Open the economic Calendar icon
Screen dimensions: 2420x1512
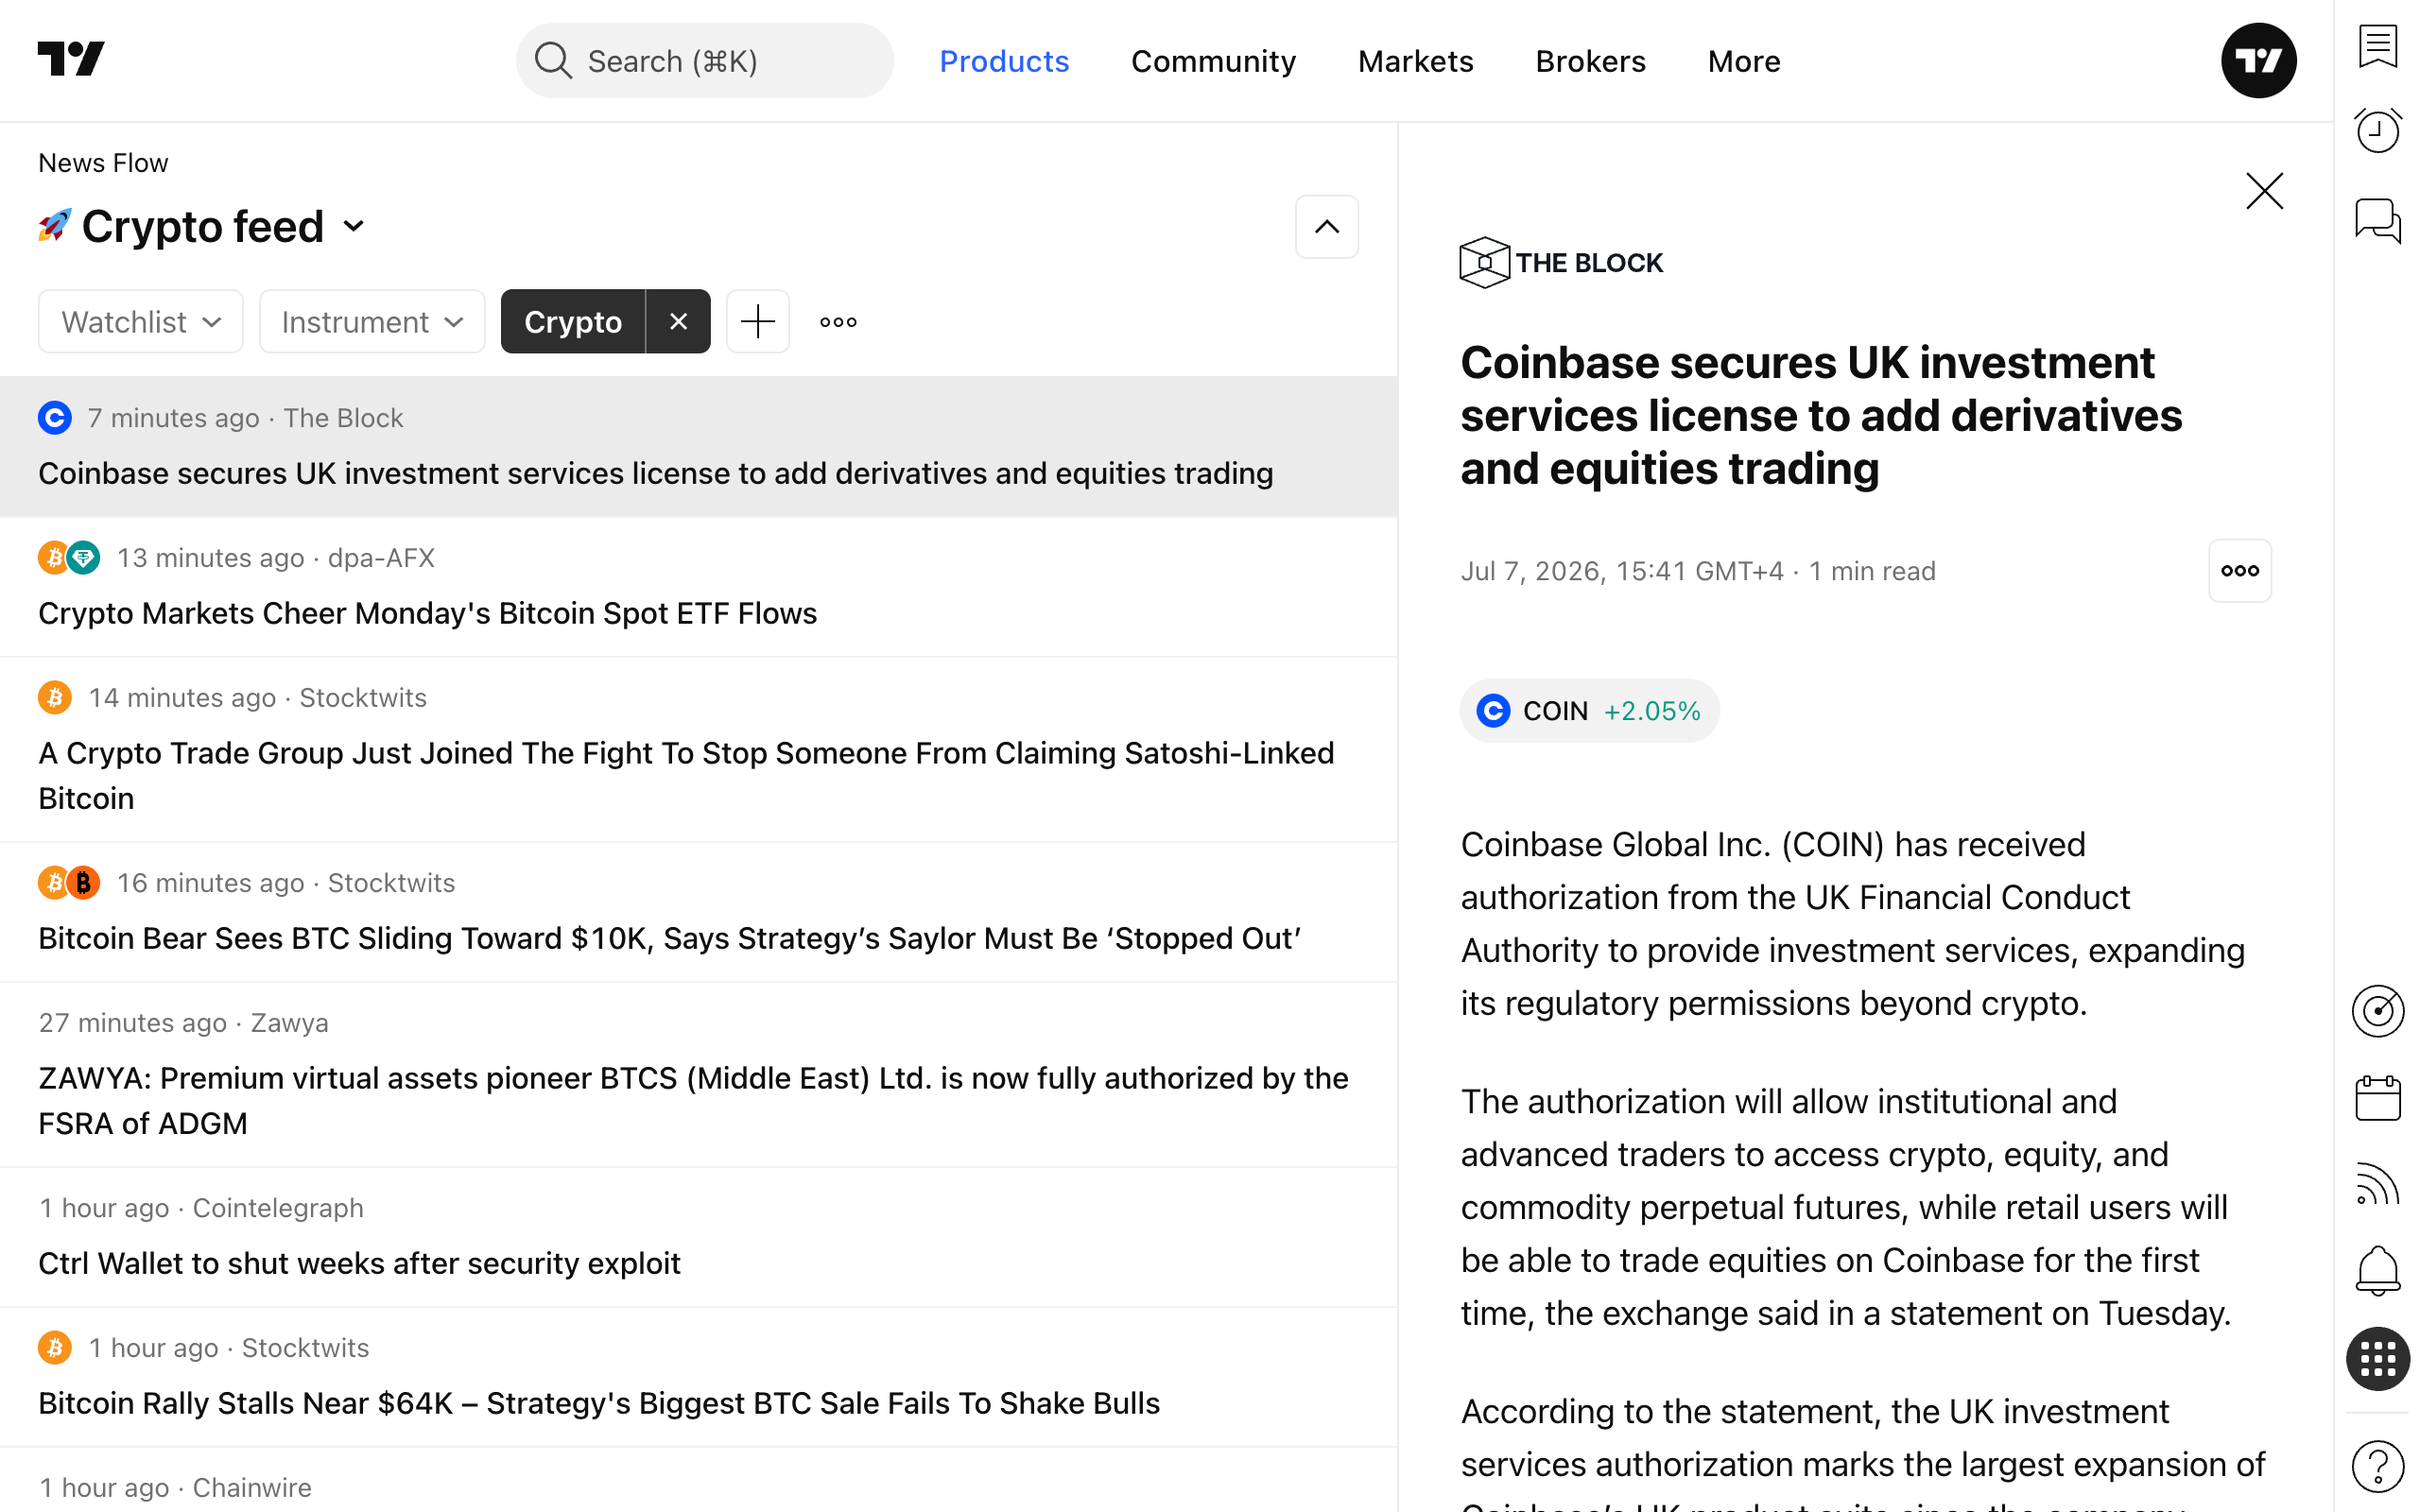tap(2377, 1099)
